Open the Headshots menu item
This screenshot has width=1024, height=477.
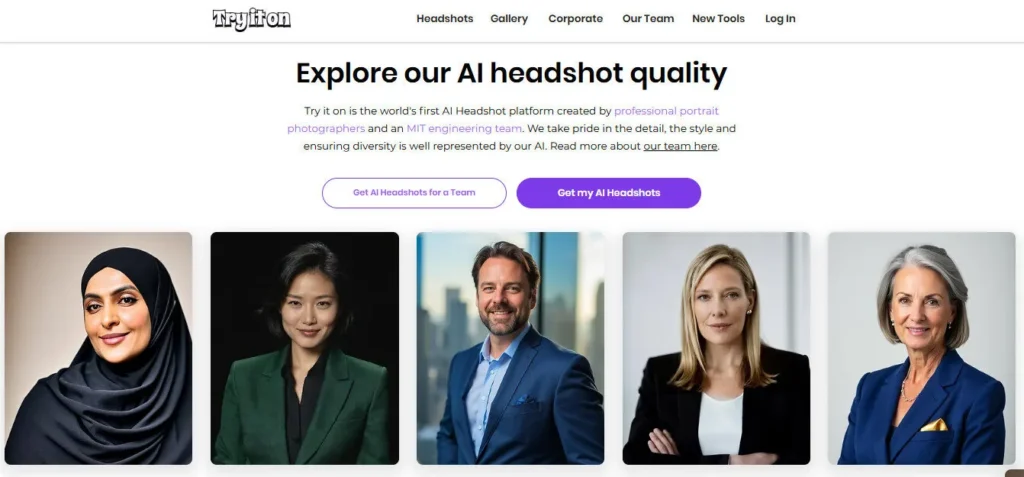point(445,19)
